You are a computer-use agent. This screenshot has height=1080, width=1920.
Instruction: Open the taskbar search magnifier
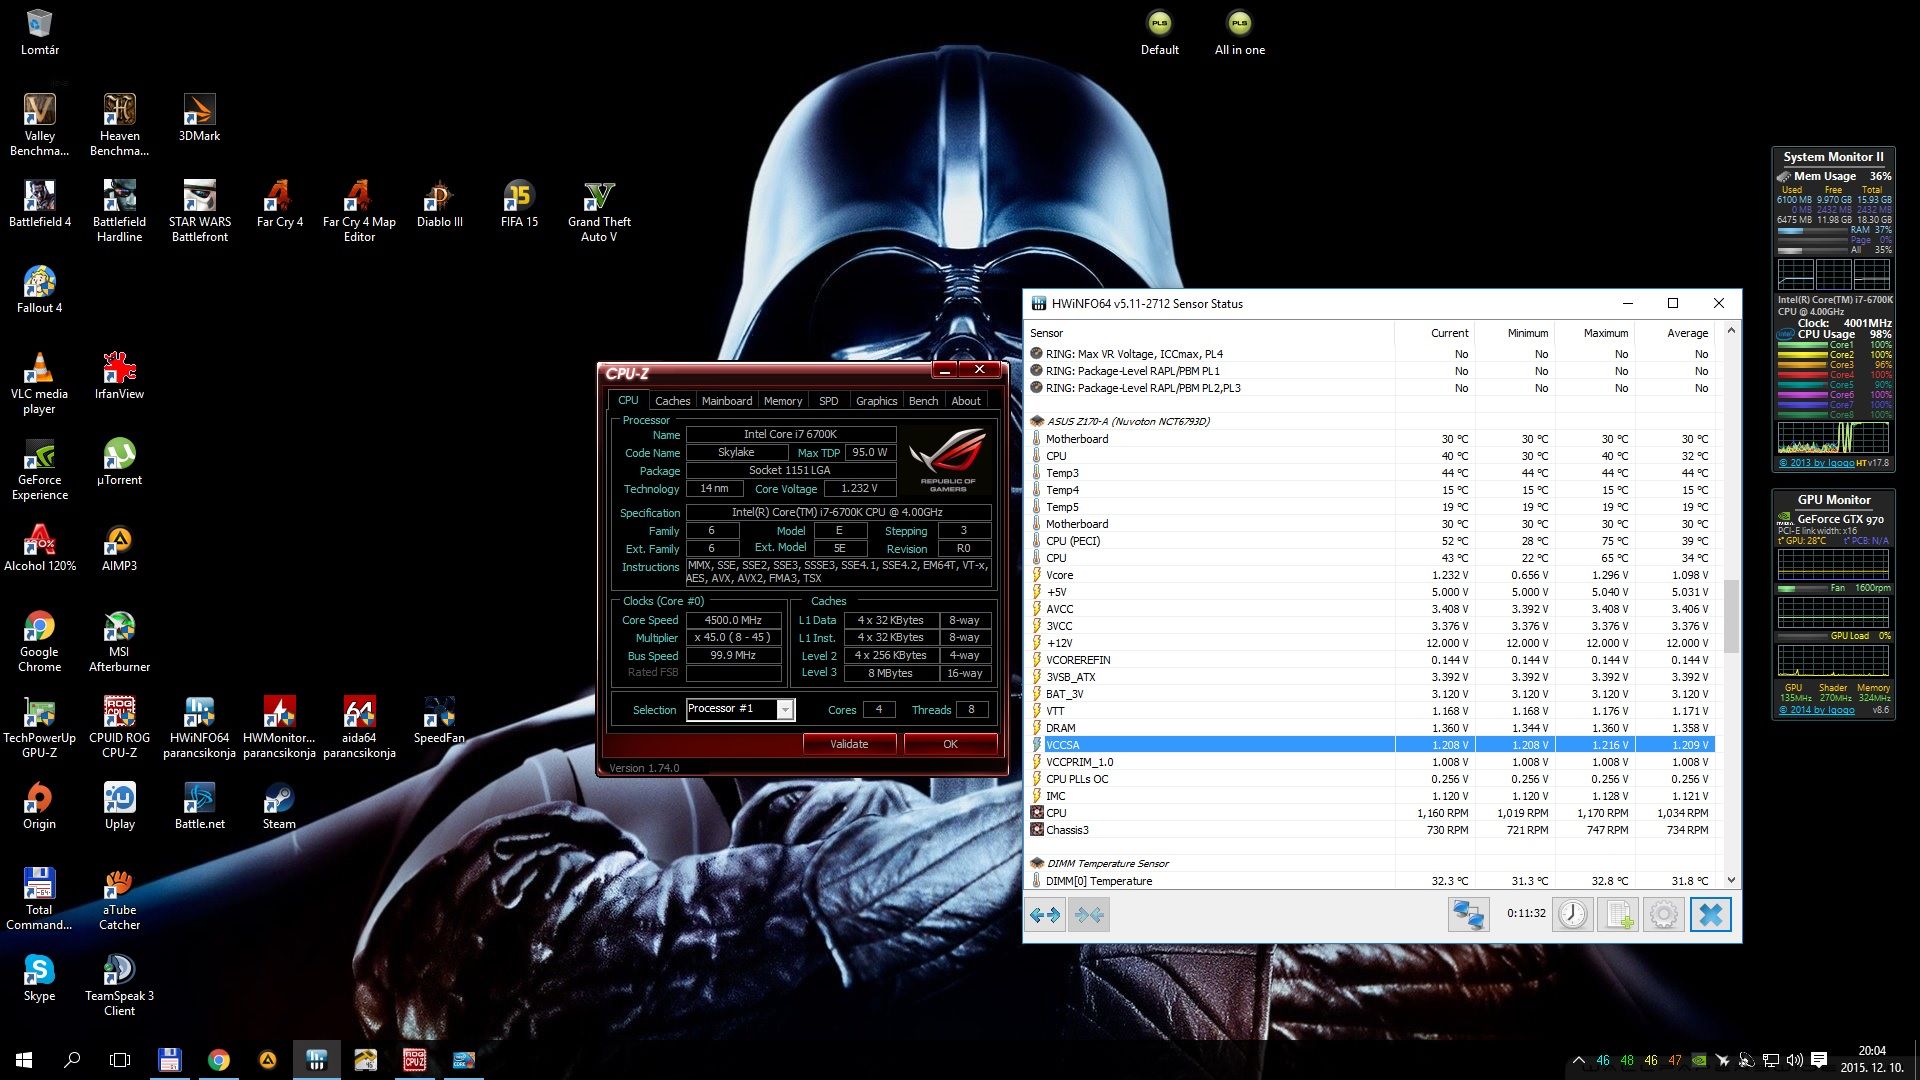click(72, 1060)
